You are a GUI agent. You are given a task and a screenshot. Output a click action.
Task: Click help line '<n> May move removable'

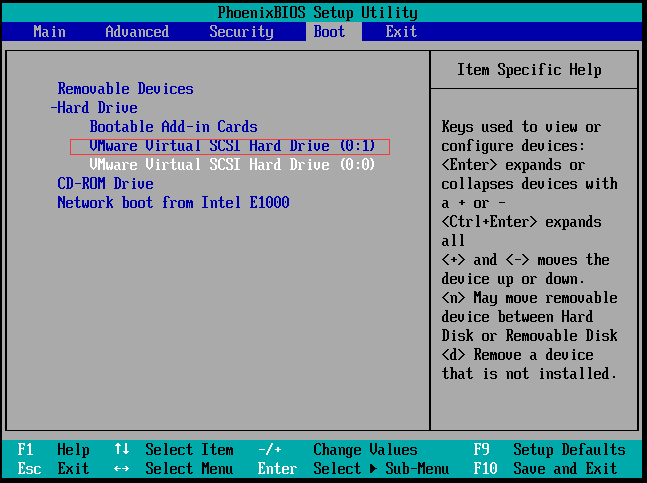(x=529, y=297)
